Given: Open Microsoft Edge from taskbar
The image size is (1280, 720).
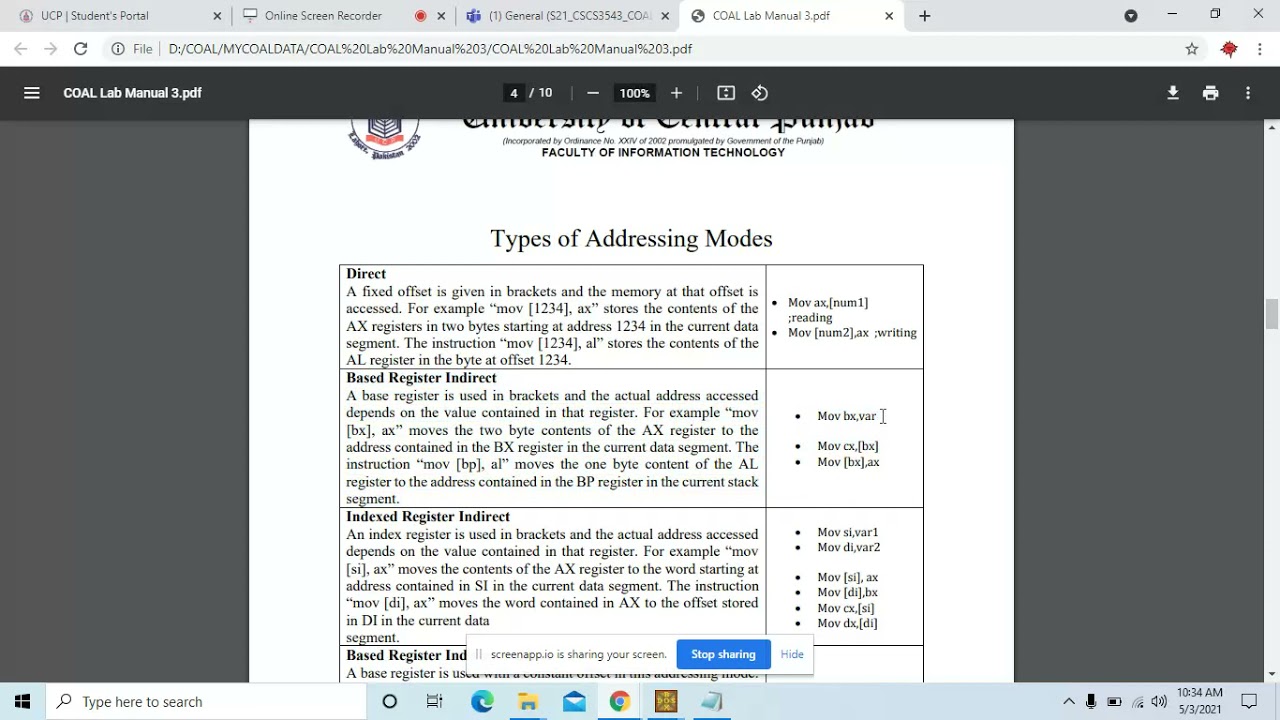Looking at the screenshot, I should tap(482, 702).
